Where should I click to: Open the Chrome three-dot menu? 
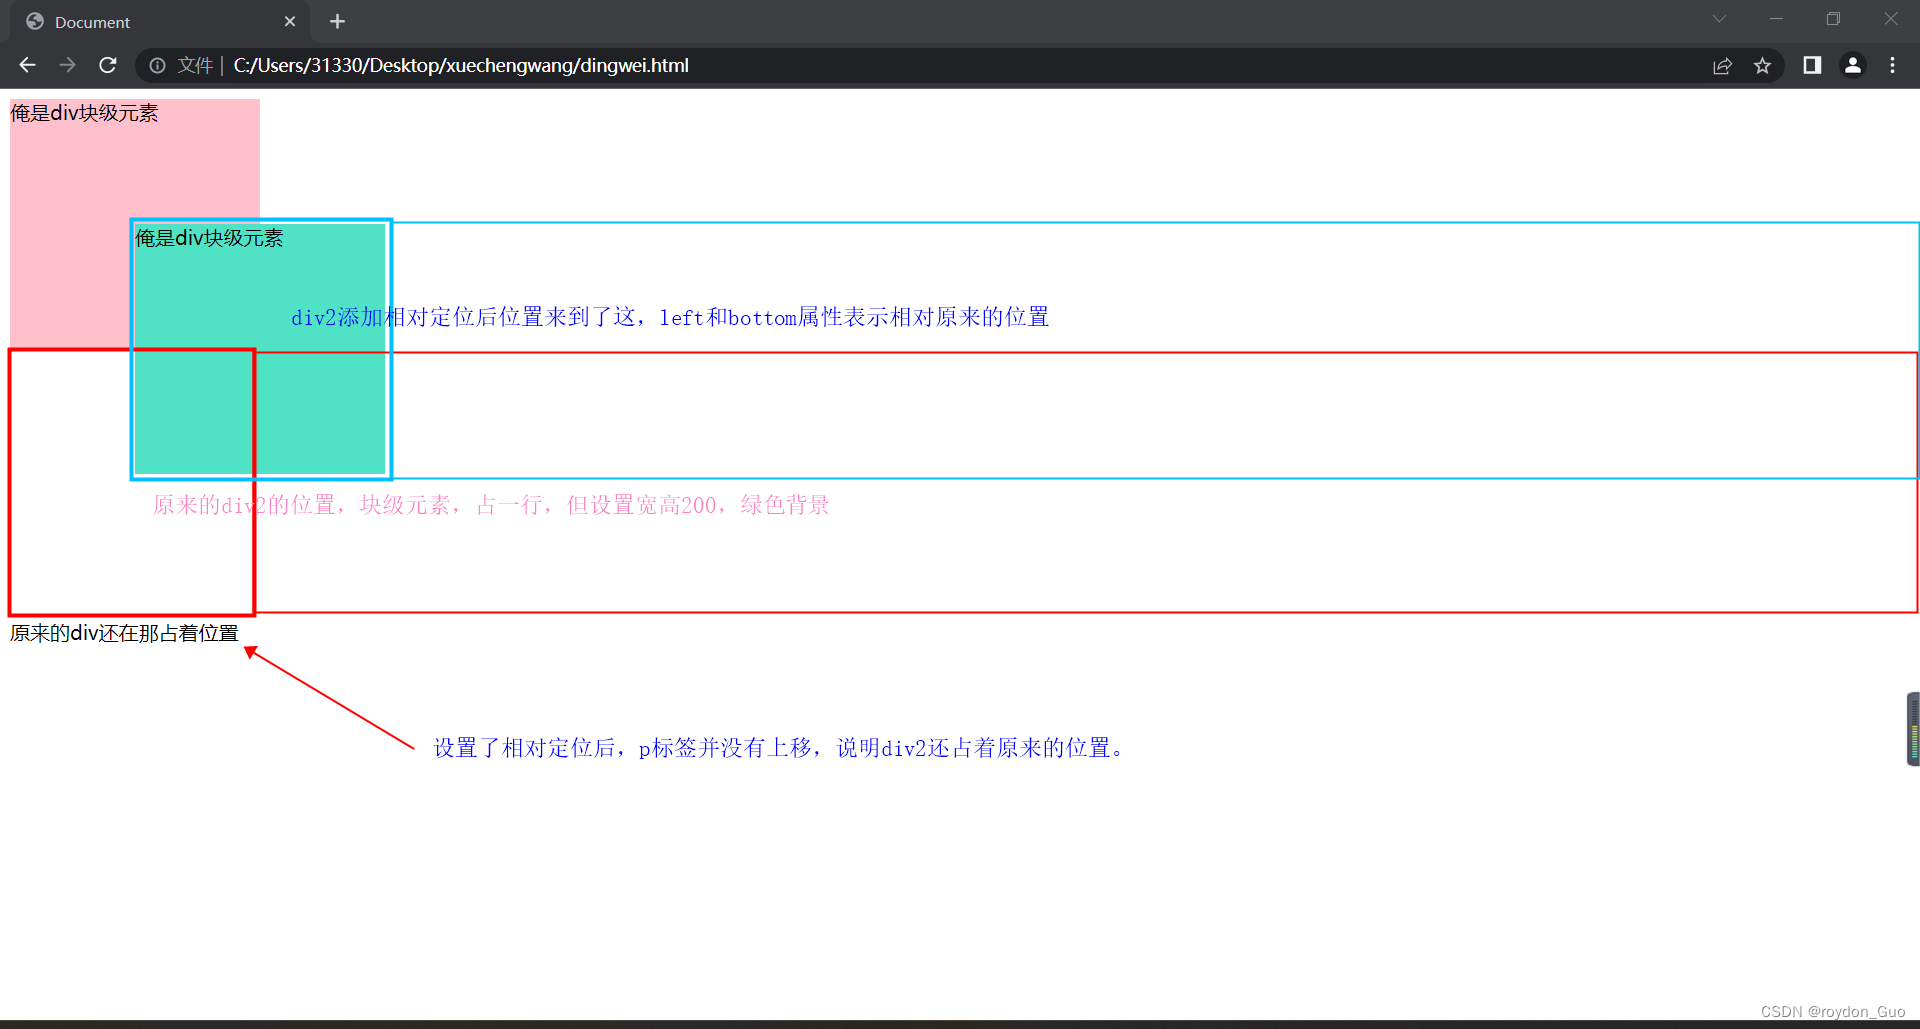pos(1892,65)
